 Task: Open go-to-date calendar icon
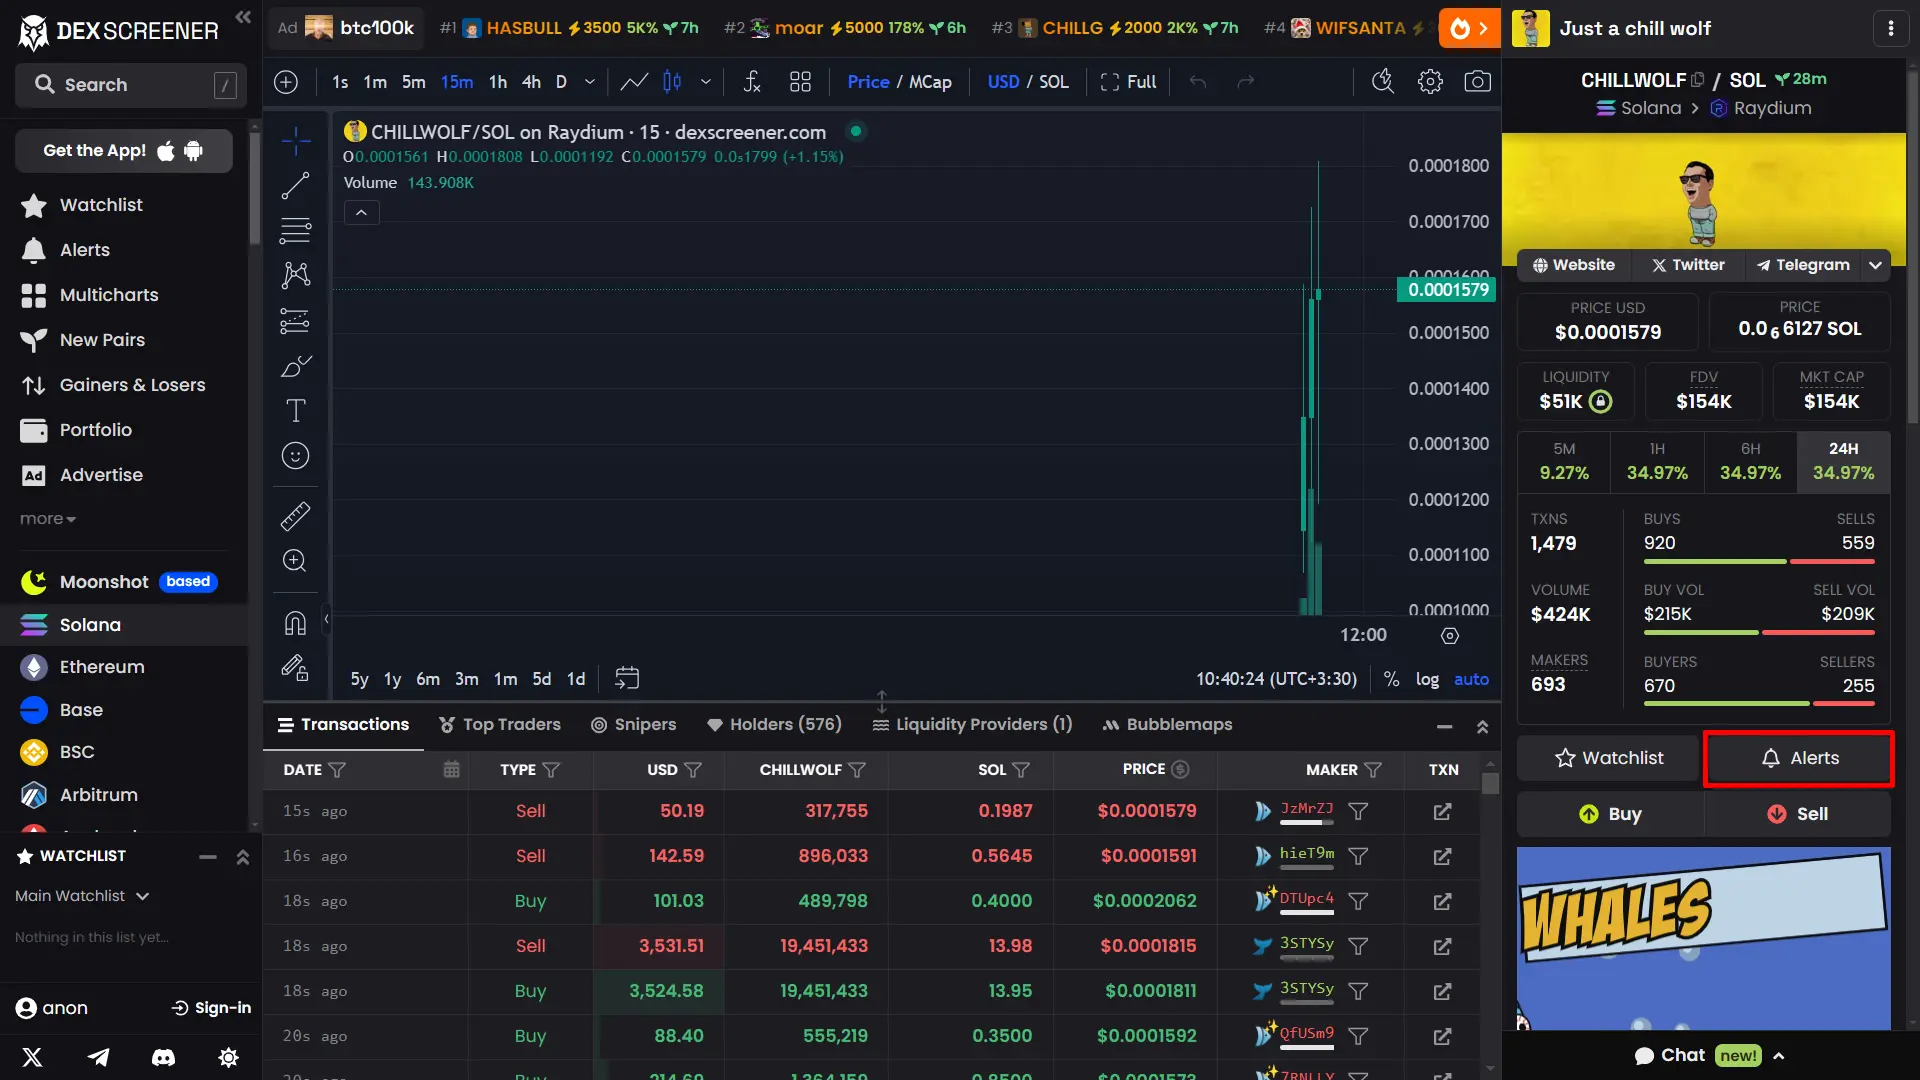(627, 679)
